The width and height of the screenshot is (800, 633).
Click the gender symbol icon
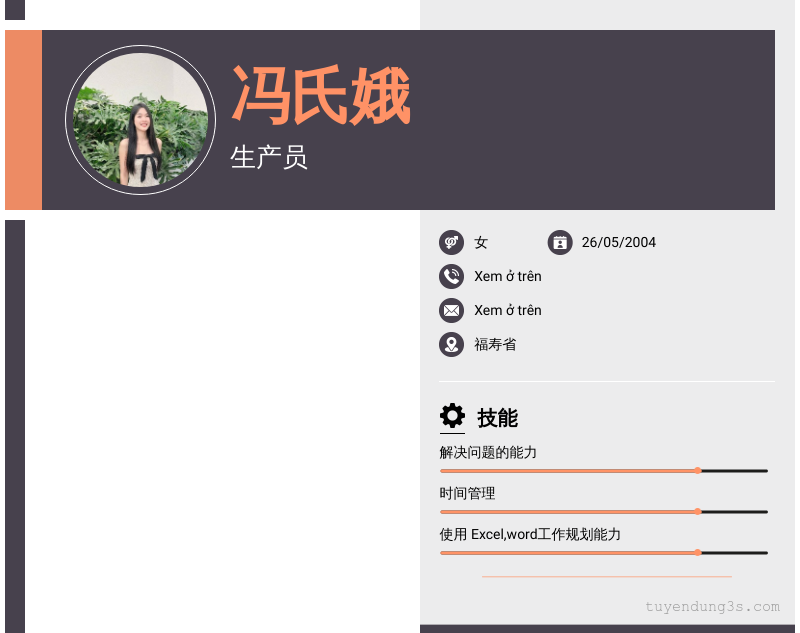point(451,243)
